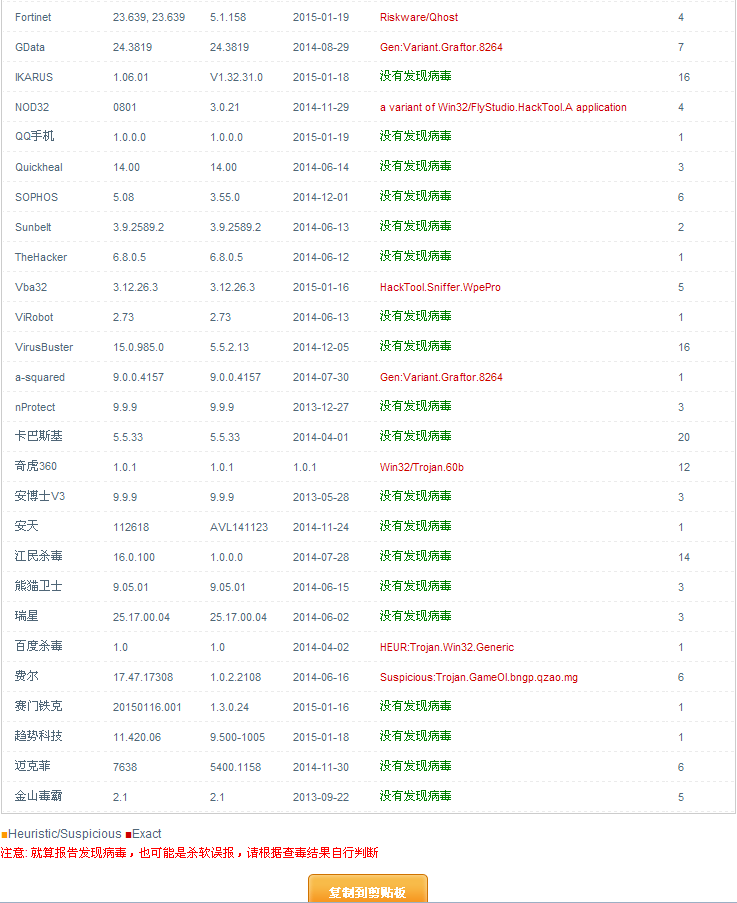Click the 安博士V3 engine name

(x=40, y=496)
